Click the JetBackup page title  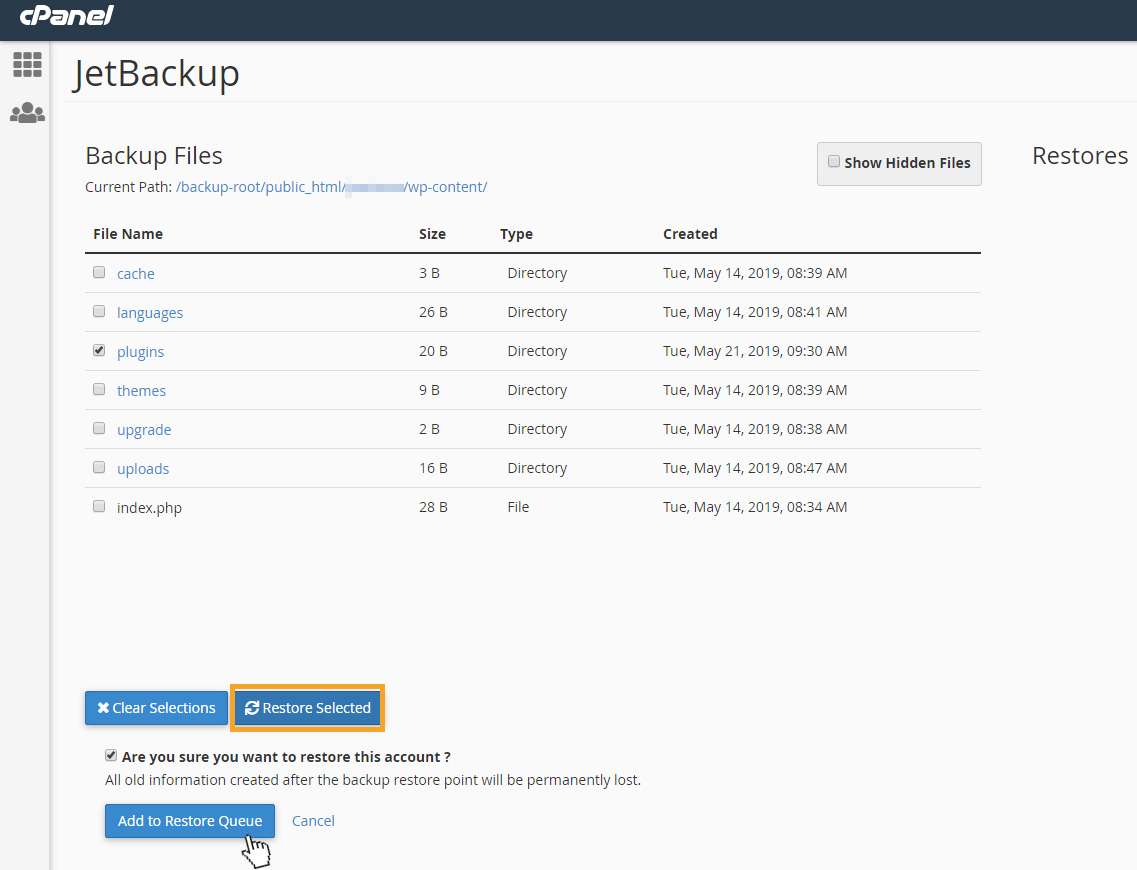coord(156,74)
